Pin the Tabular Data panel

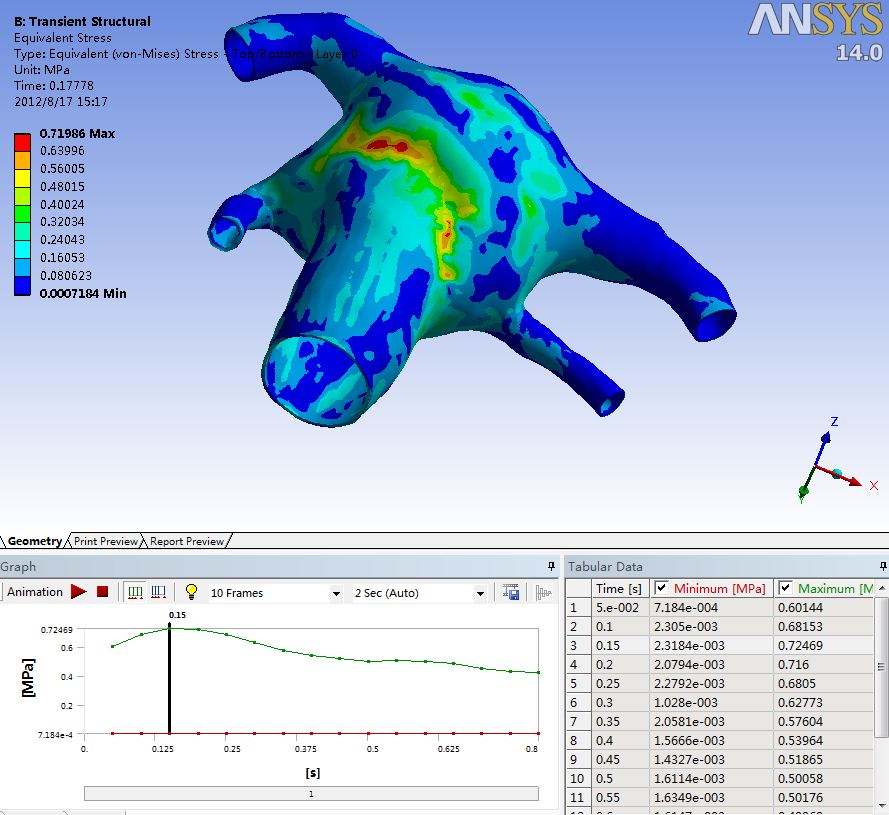tap(879, 566)
